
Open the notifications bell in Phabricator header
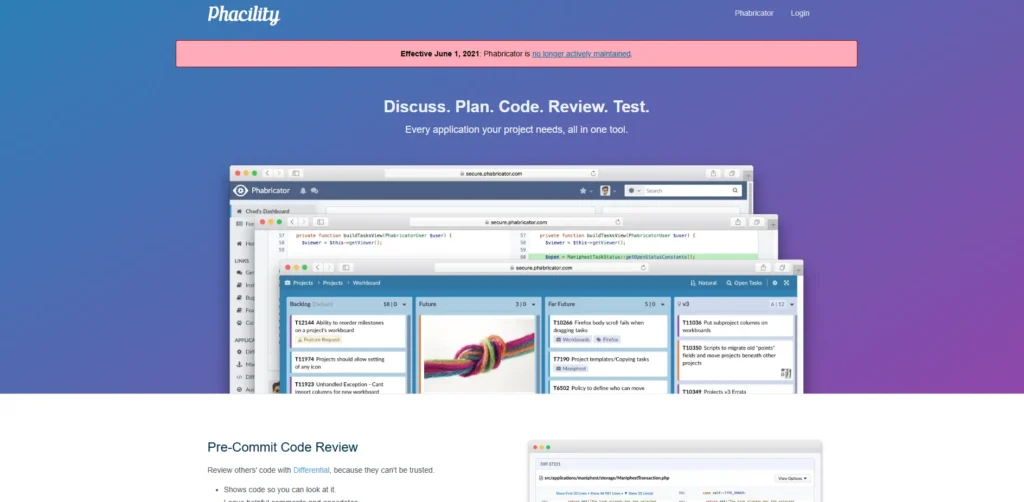click(x=303, y=191)
